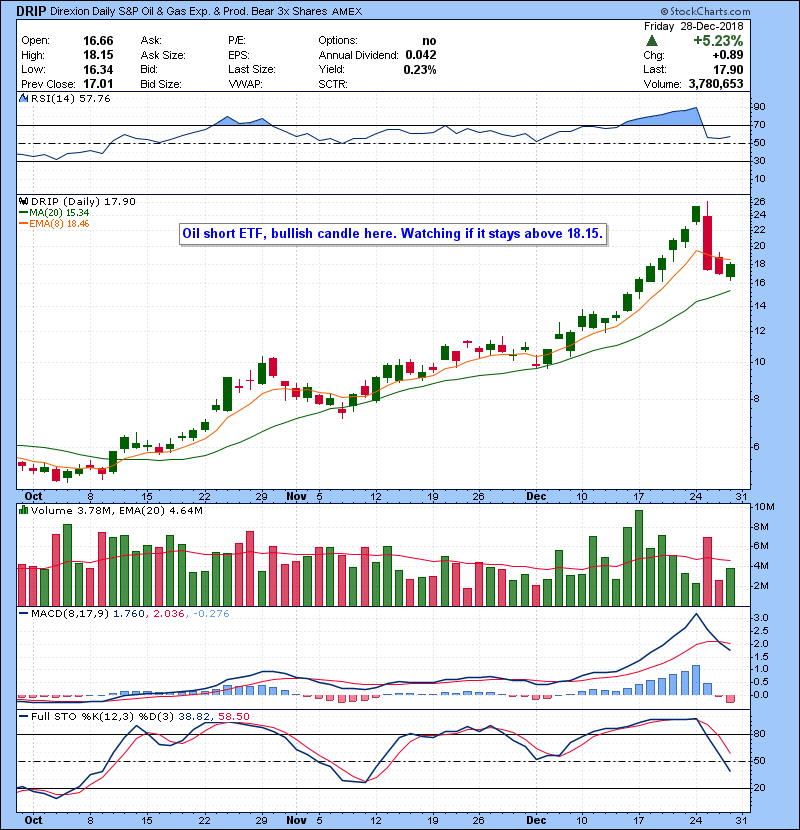
Task: Click the 26 price label on right axis
Action: 759,202
